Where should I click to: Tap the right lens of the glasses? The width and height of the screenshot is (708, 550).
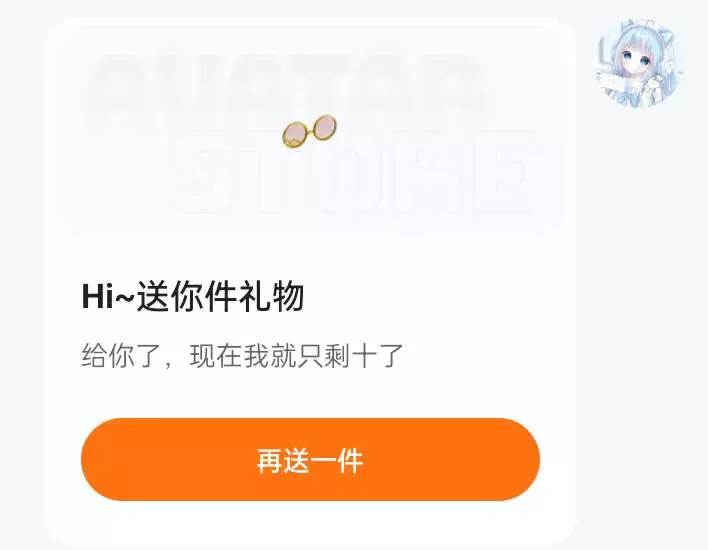point(325,126)
